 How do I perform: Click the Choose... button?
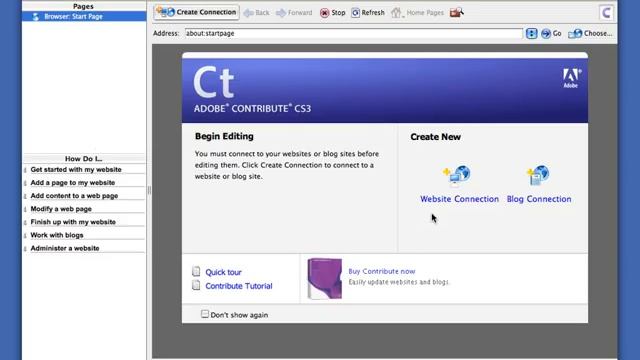(x=590, y=33)
